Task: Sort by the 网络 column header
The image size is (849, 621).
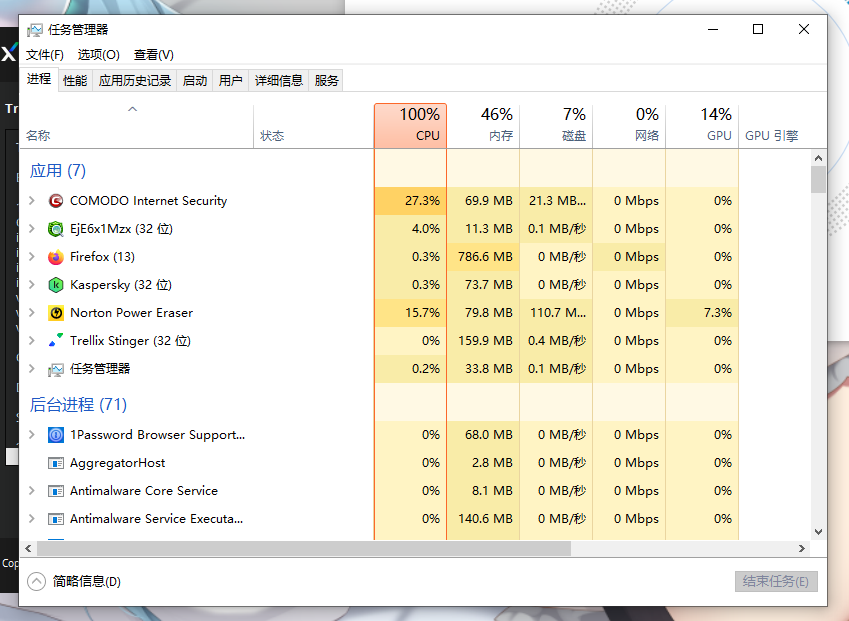Action: point(629,126)
